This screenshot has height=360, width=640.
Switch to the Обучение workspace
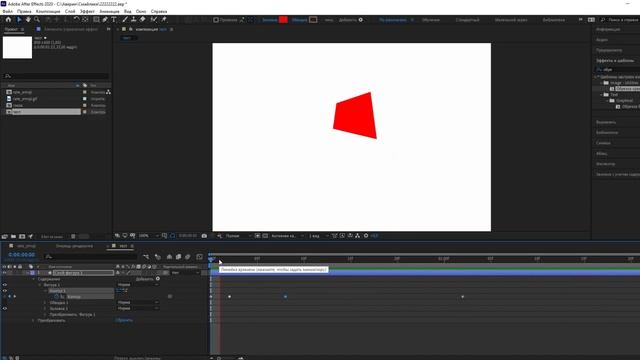click(431, 20)
